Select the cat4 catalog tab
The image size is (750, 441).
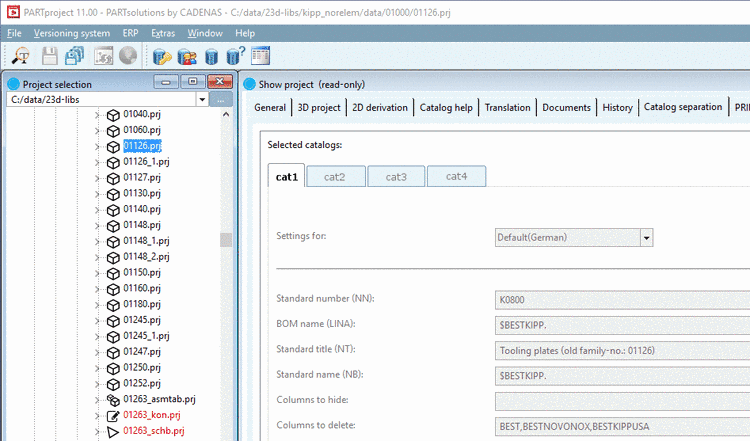tap(456, 176)
